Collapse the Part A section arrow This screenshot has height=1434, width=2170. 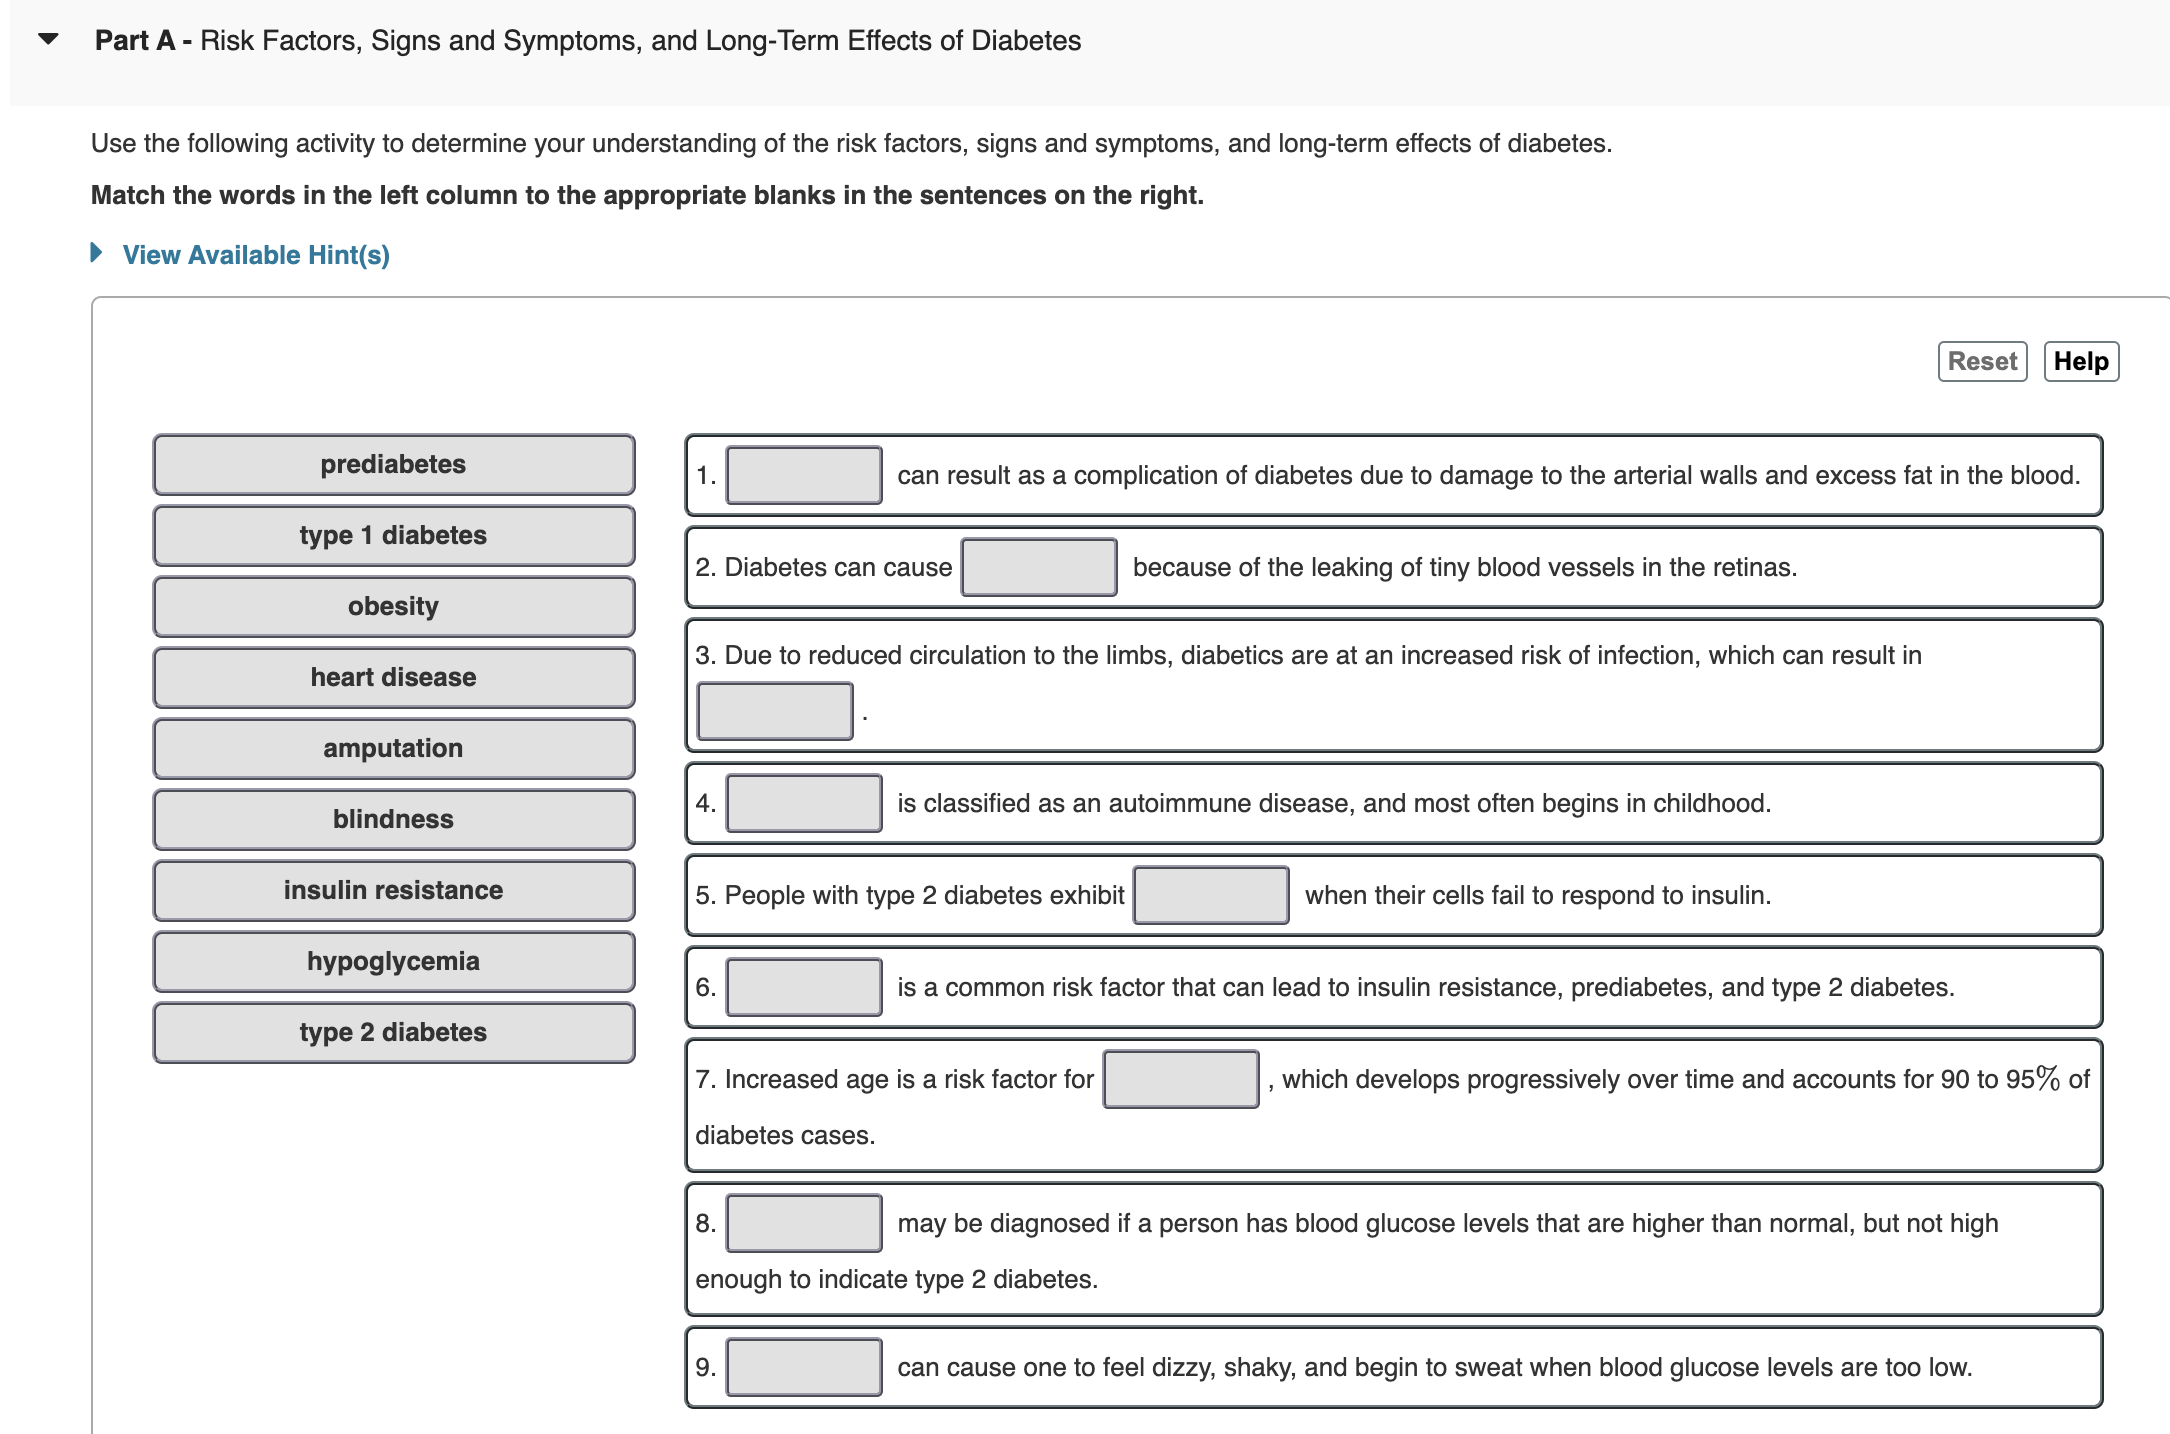pyautogui.click(x=48, y=40)
